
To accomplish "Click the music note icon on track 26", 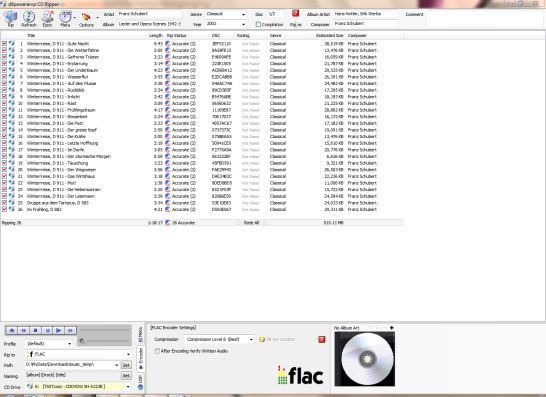I will pyautogui.click(x=12, y=209).
